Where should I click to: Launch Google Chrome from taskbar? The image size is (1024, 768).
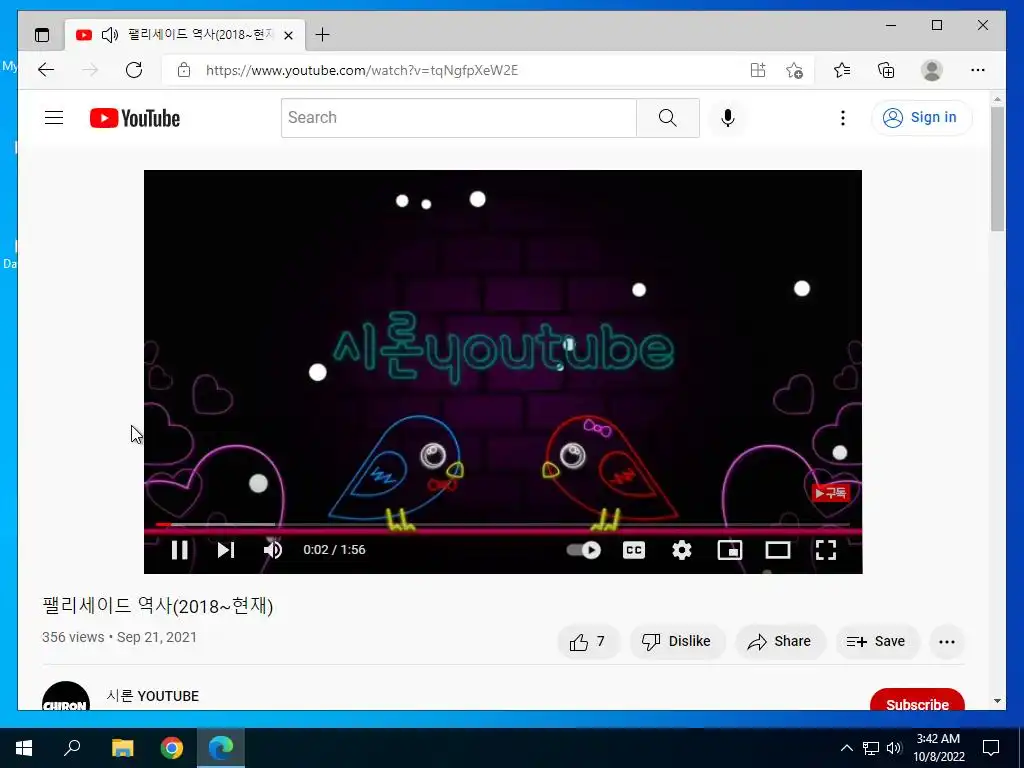pos(172,748)
